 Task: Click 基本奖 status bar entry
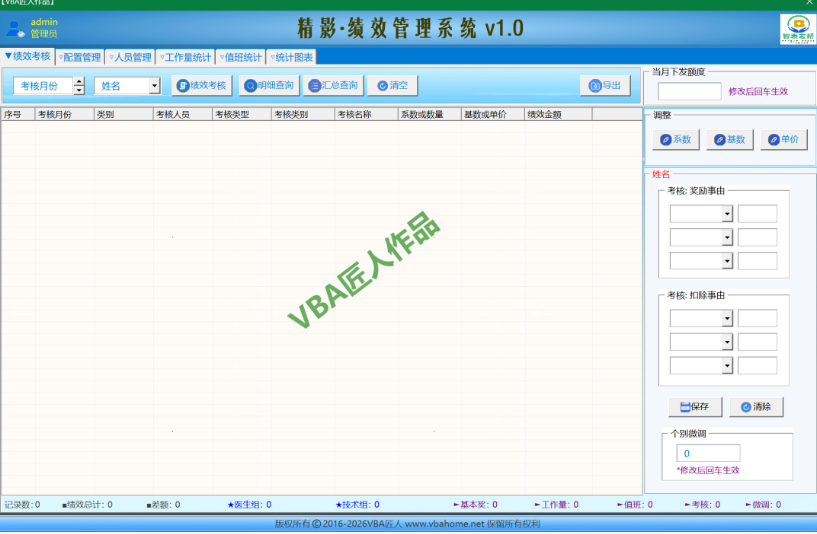coord(475,505)
